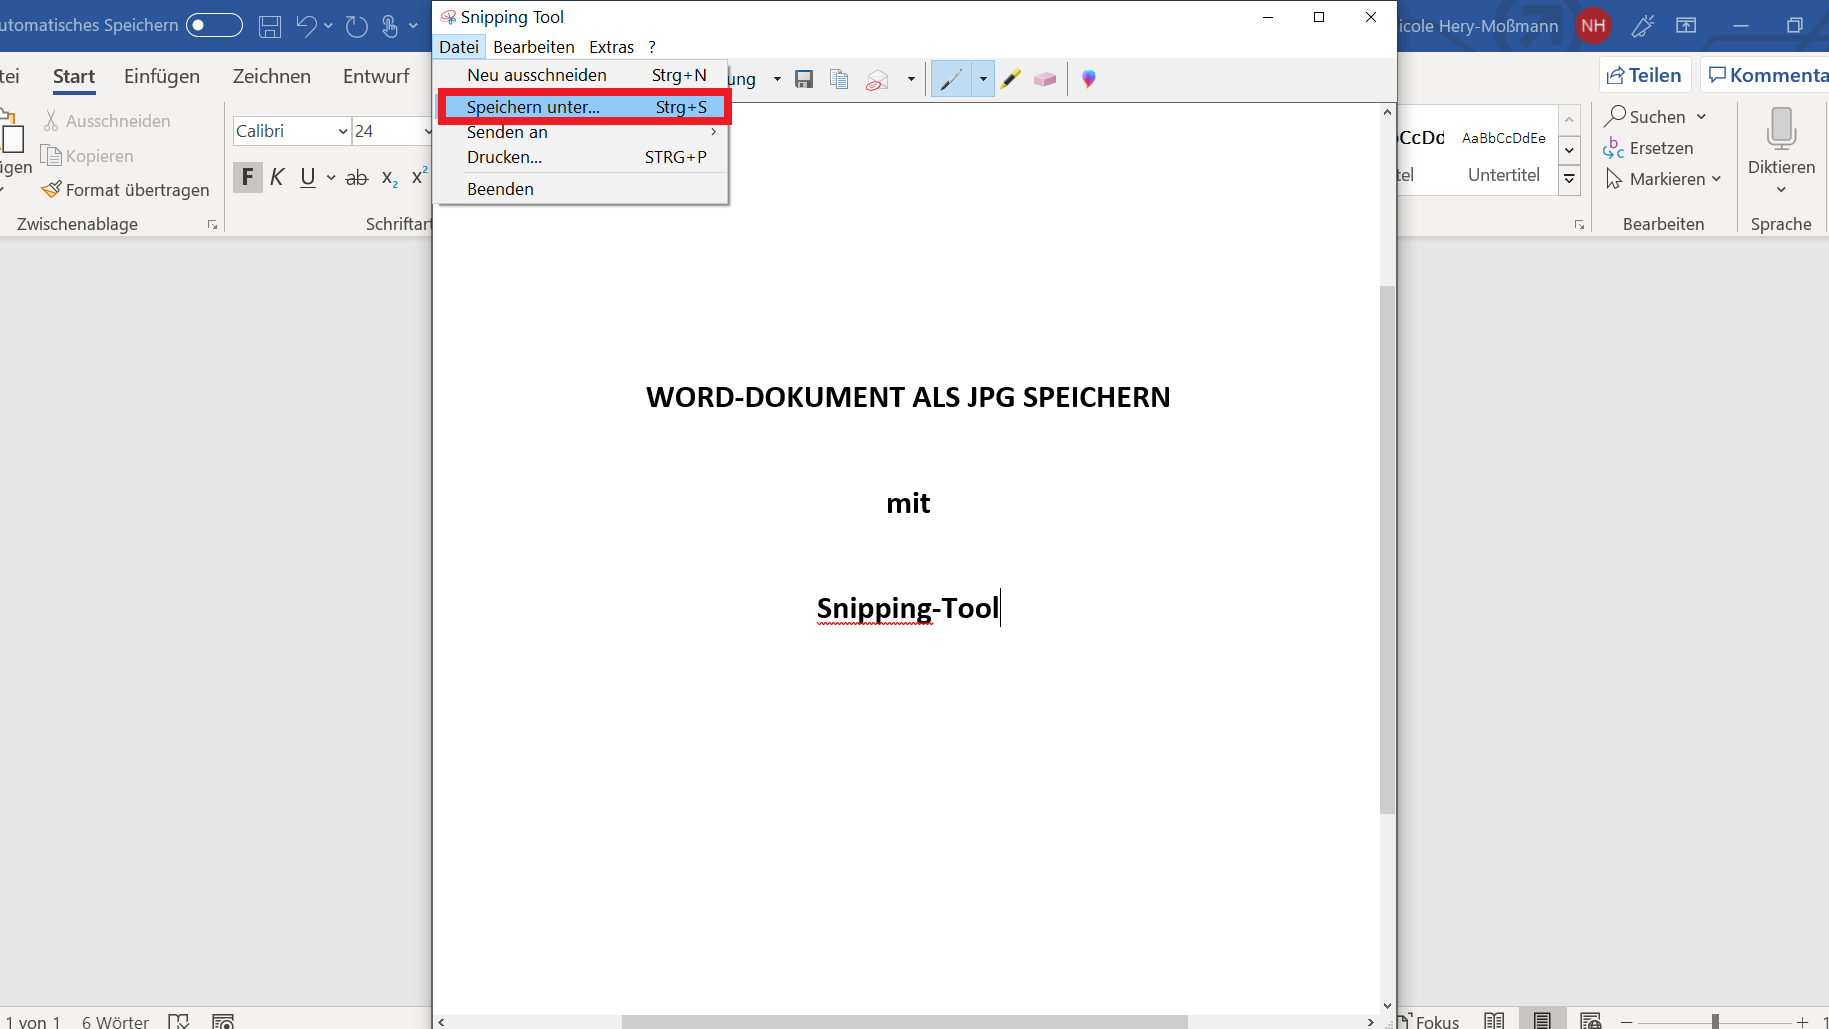Open the Bearbeiten menu in Snipping Tool

point(534,47)
